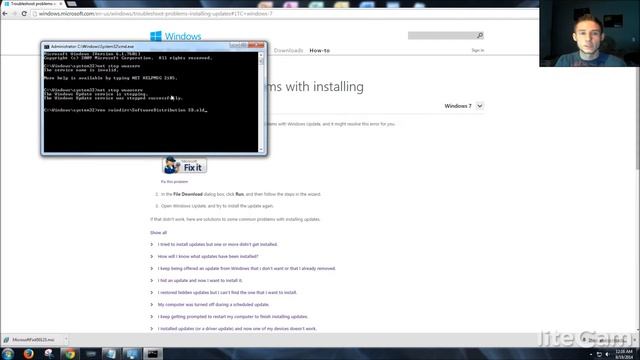Open the Action Center flag icon in tray
The image size is (640, 360).
(599, 354)
